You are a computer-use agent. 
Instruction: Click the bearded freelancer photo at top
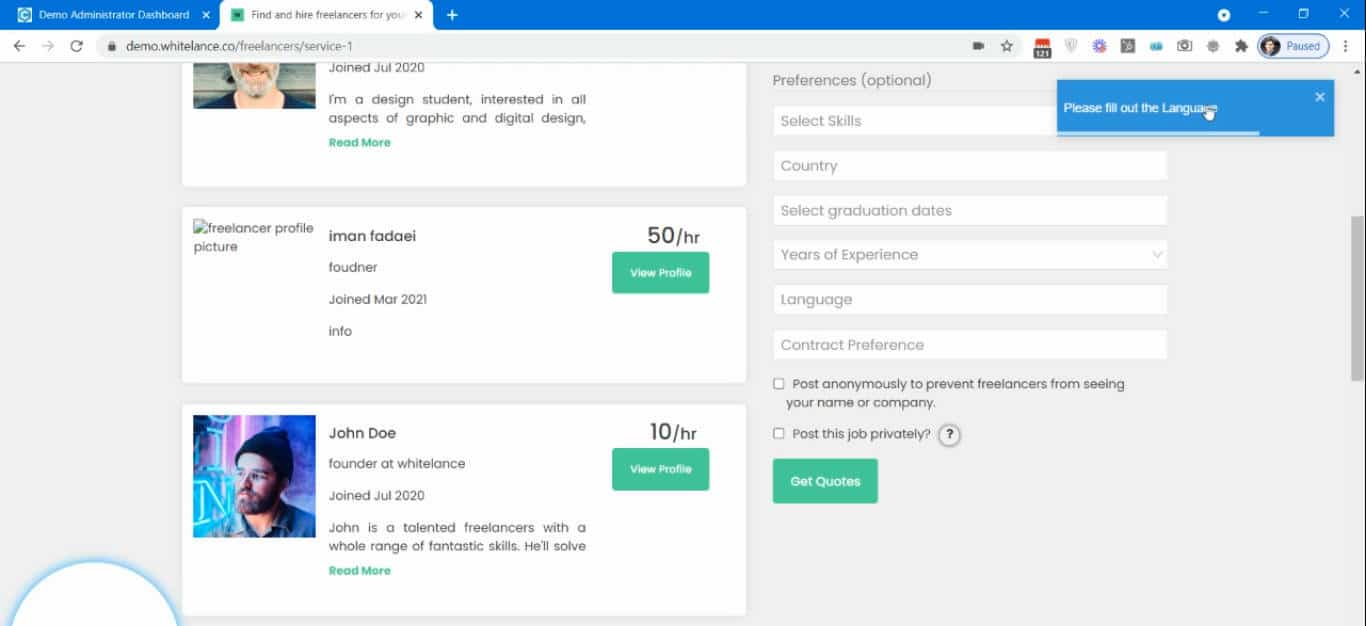tap(254, 85)
